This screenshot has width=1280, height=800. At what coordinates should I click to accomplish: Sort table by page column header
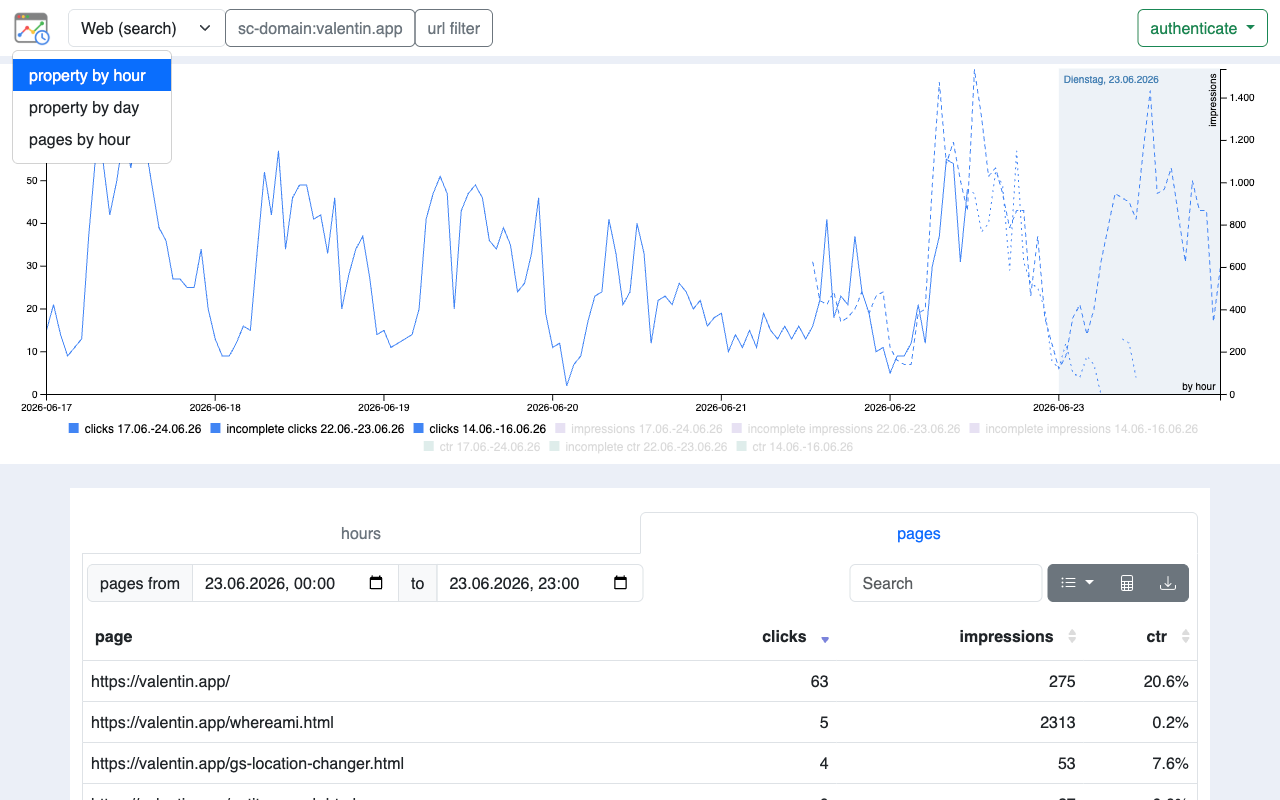coord(114,636)
